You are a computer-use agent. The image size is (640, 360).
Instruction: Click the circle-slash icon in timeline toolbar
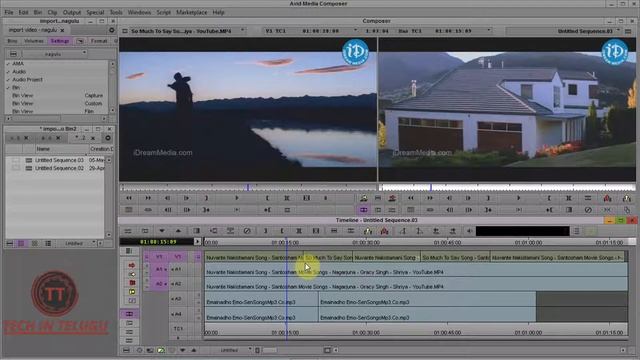(247, 231)
